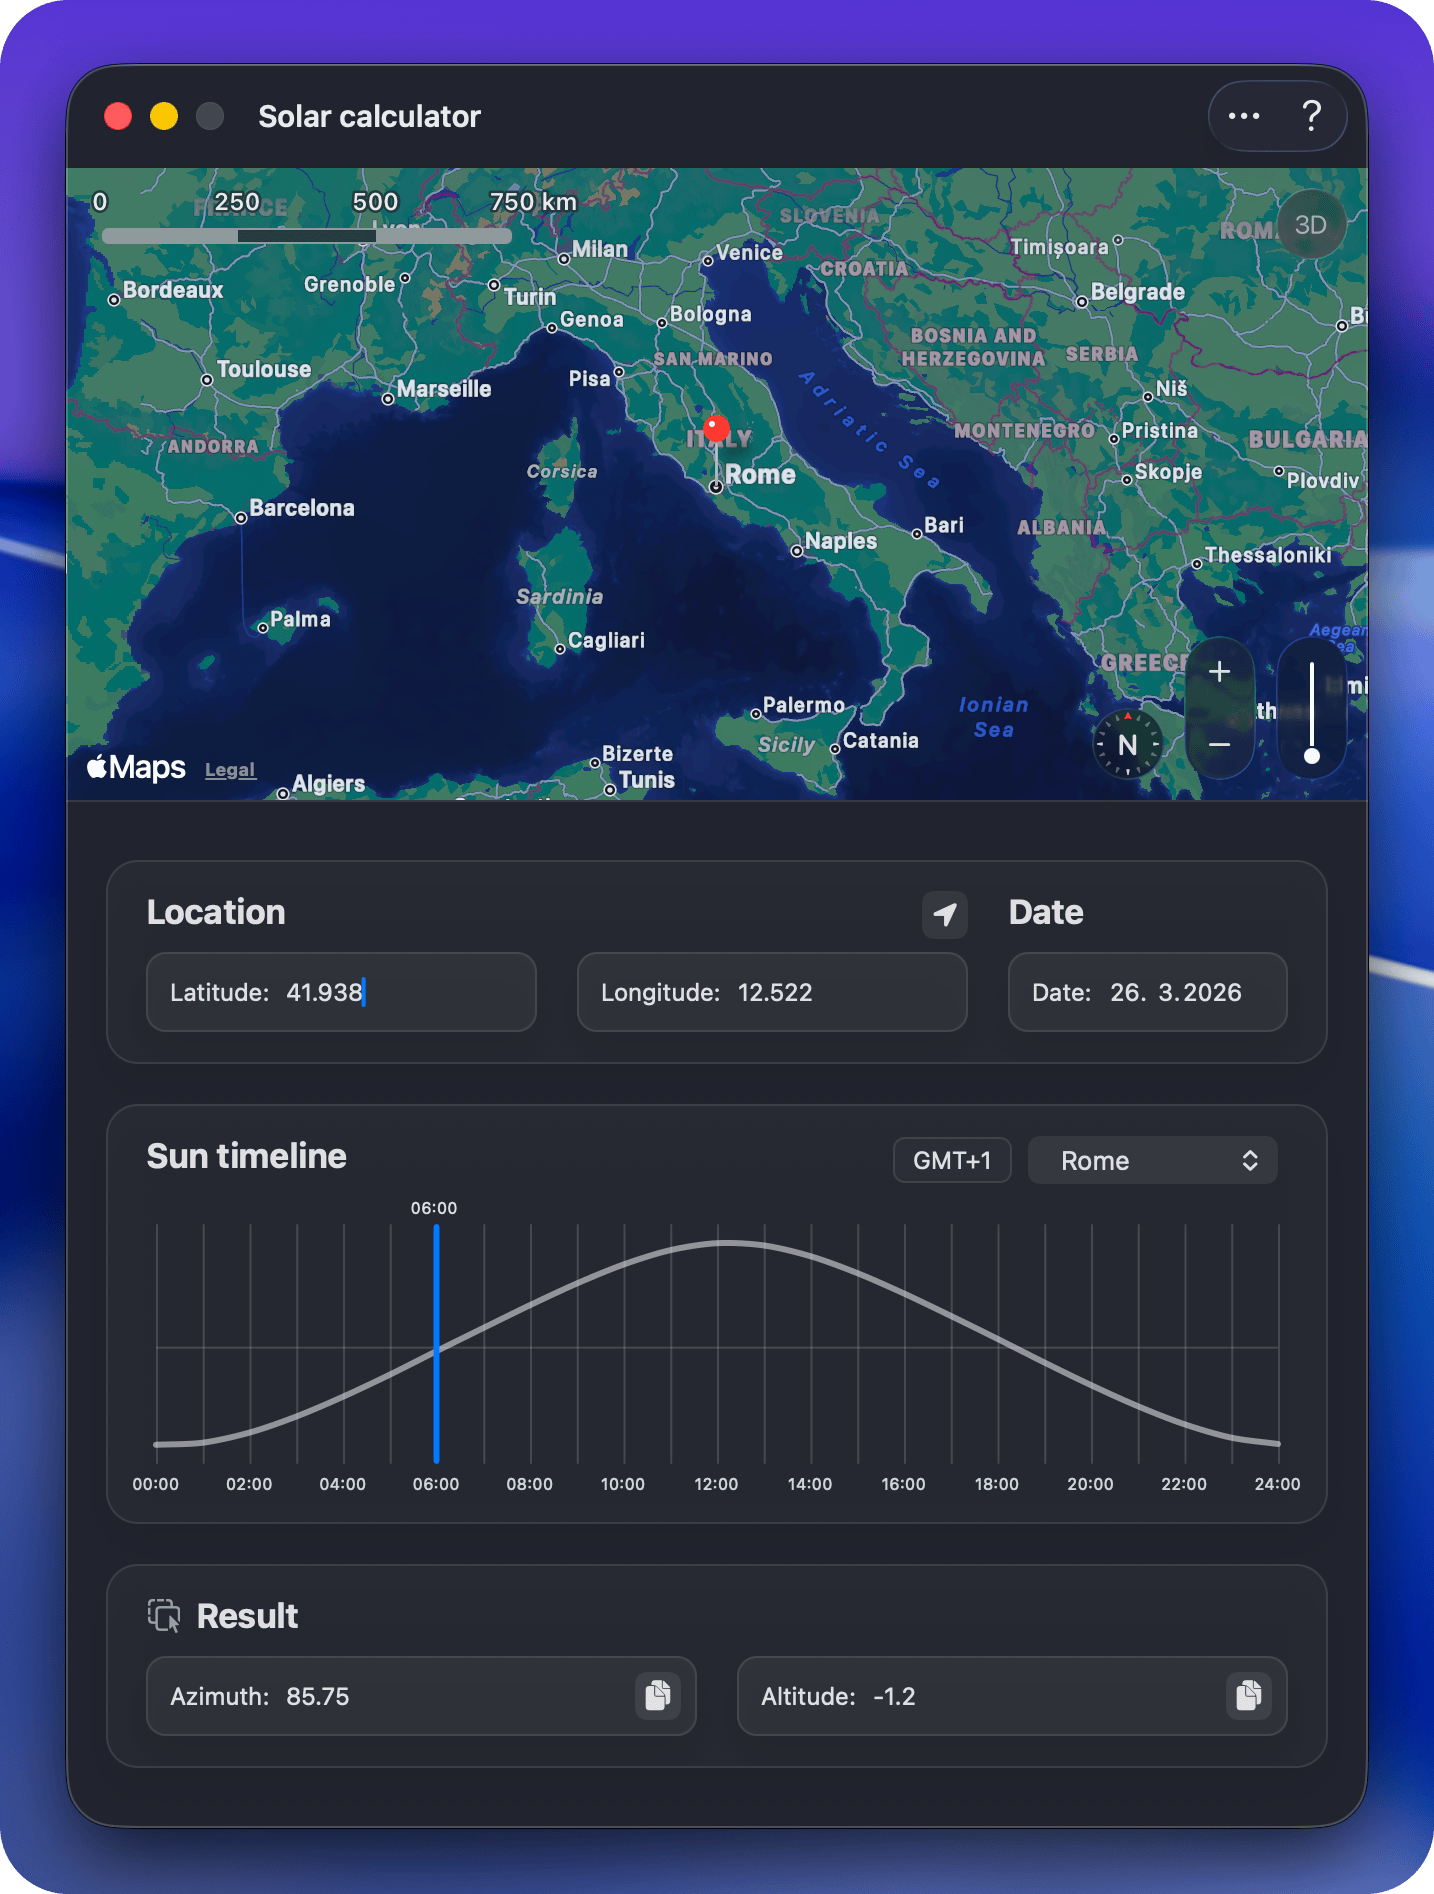Image resolution: width=1434 pixels, height=1894 pixels.
Task: Click the 18:00 label on timeline axis
Action: (x=997, y=1484)
